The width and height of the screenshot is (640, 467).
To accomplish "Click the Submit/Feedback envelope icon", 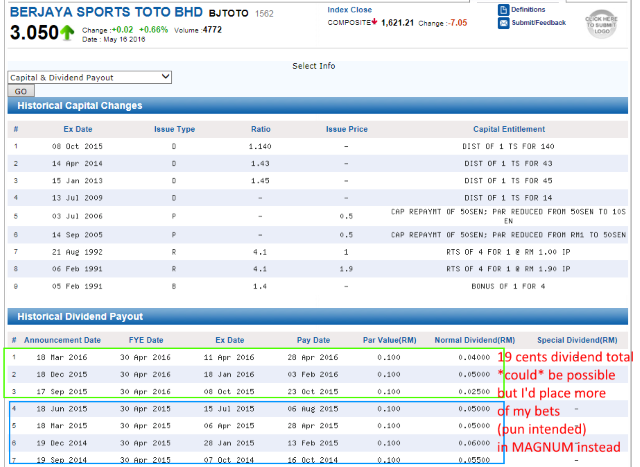I will tap(503, 23).
